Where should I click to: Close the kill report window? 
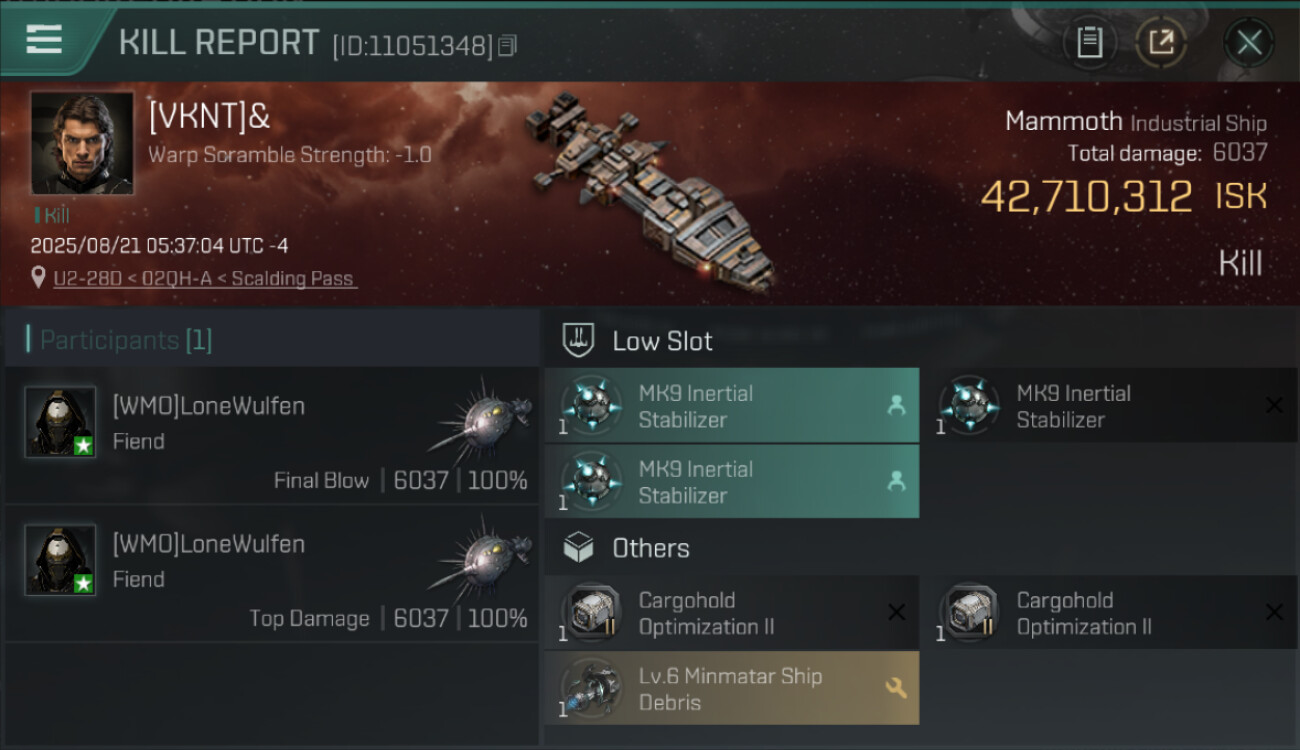[1249, 43]
